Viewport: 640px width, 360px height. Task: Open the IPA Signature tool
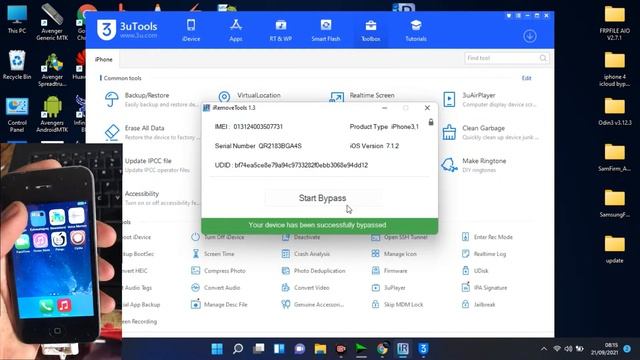pyautogui.click(x=484, y=288)
